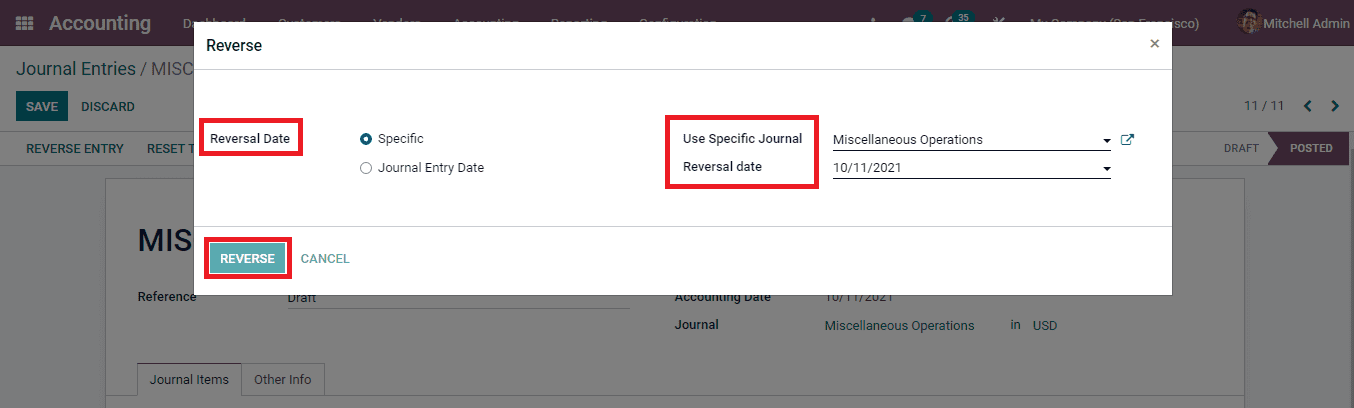The image size is (1354, 408).
Task: Click the USD currency value
Action: coord(1045,326)
